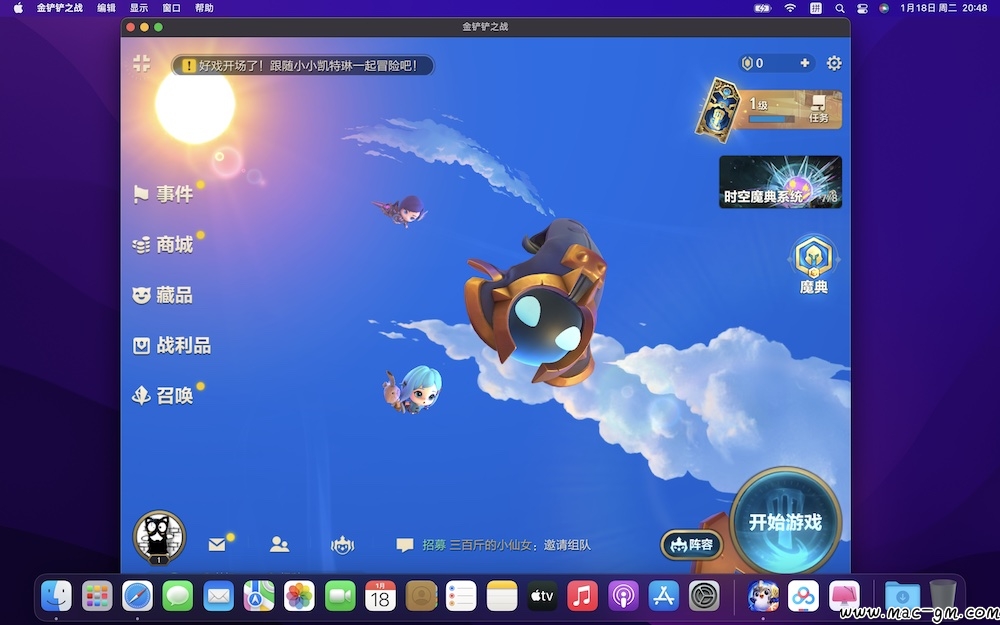
Task: Open Maps from the Dock
Action: 259,596
